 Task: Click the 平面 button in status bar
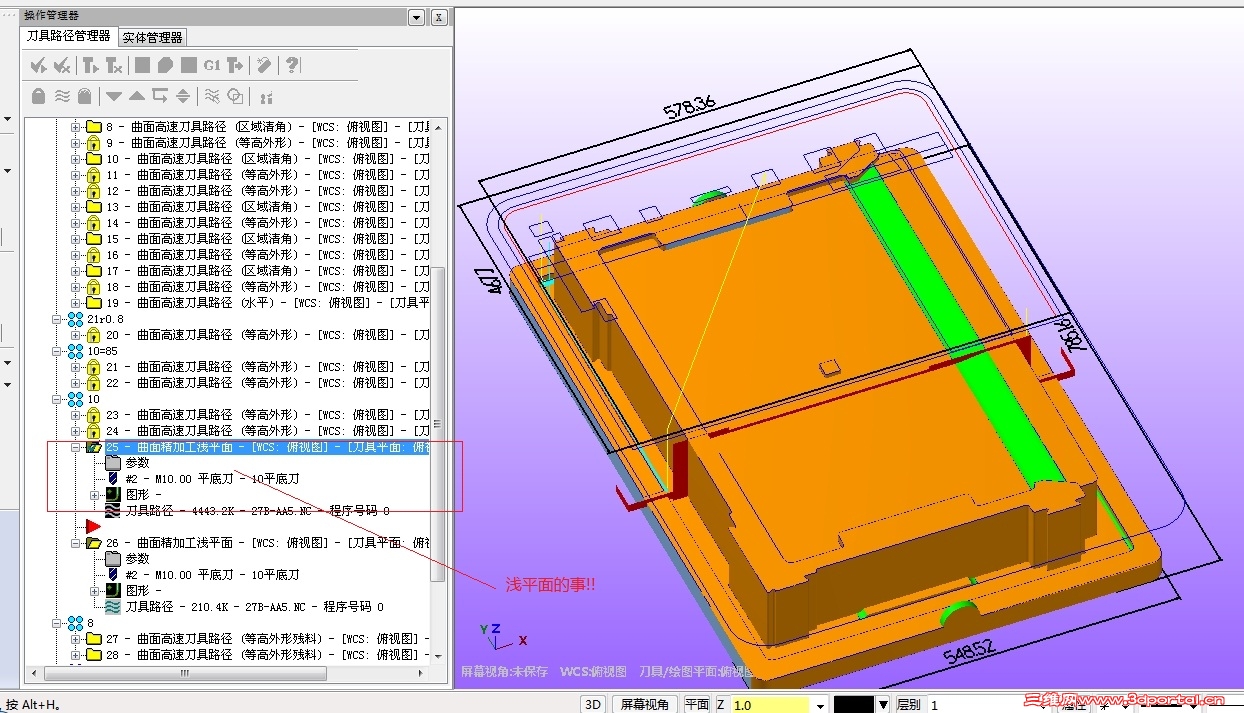(697, 704)
